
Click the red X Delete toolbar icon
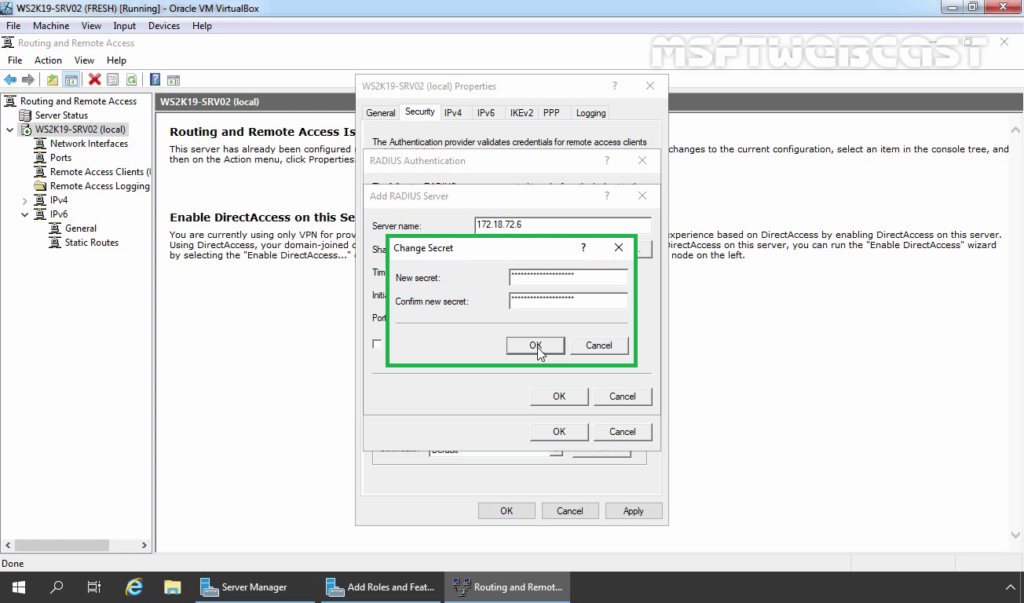[95, 80]
